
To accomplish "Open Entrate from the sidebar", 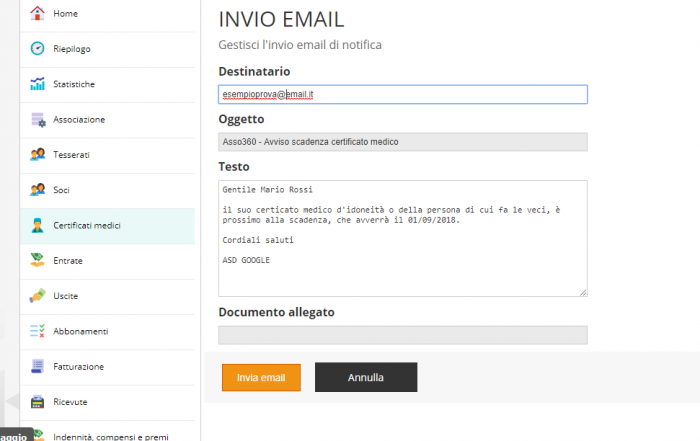I will pos(107,261).
